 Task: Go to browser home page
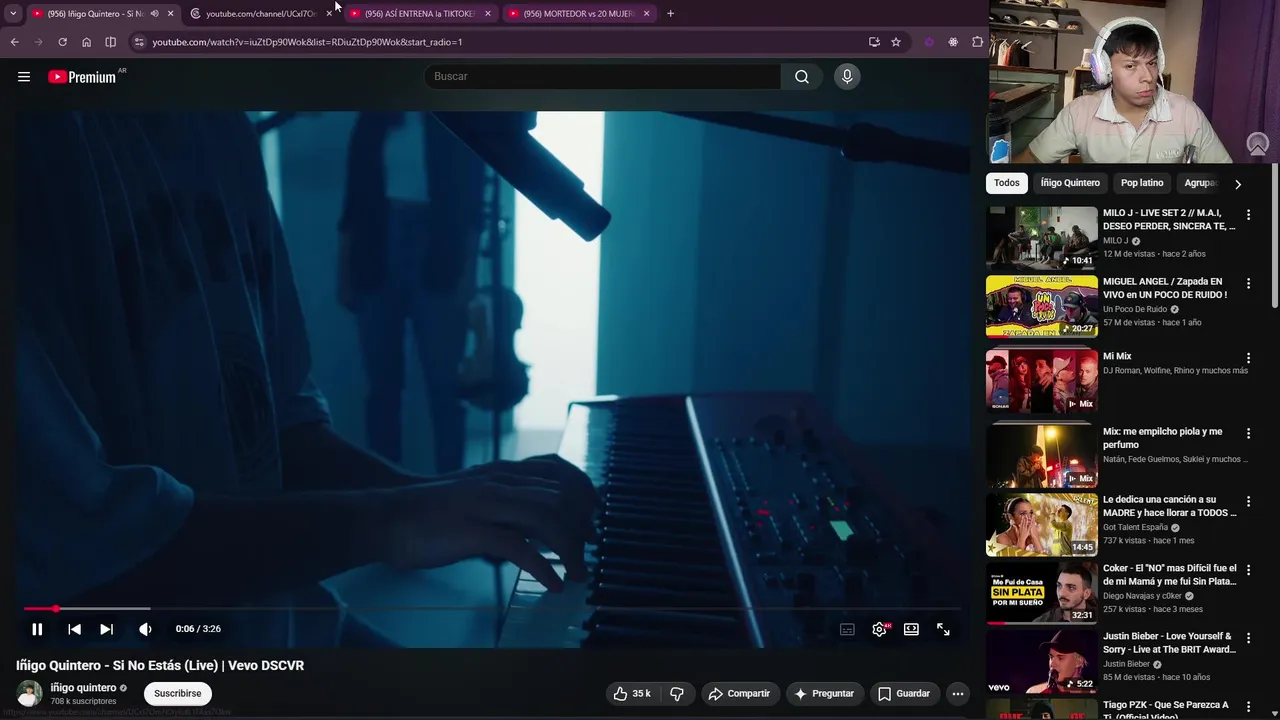coord(86,42)
